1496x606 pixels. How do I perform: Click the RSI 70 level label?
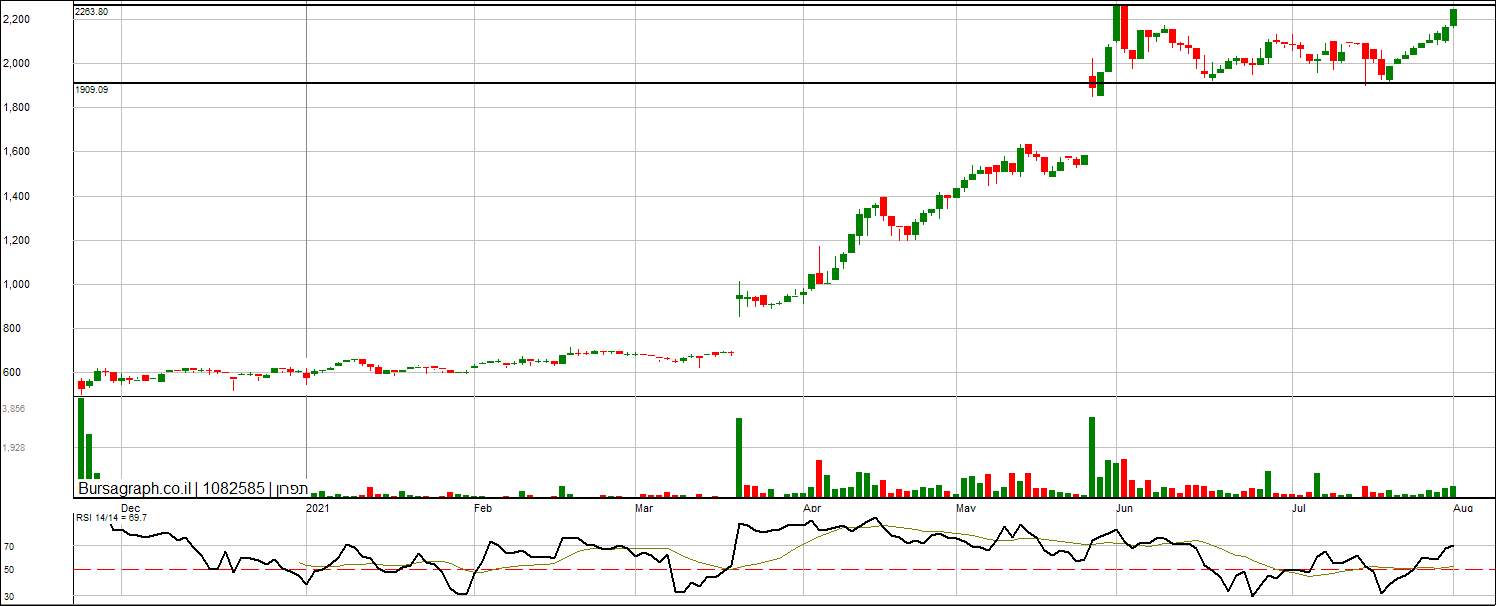9,547
